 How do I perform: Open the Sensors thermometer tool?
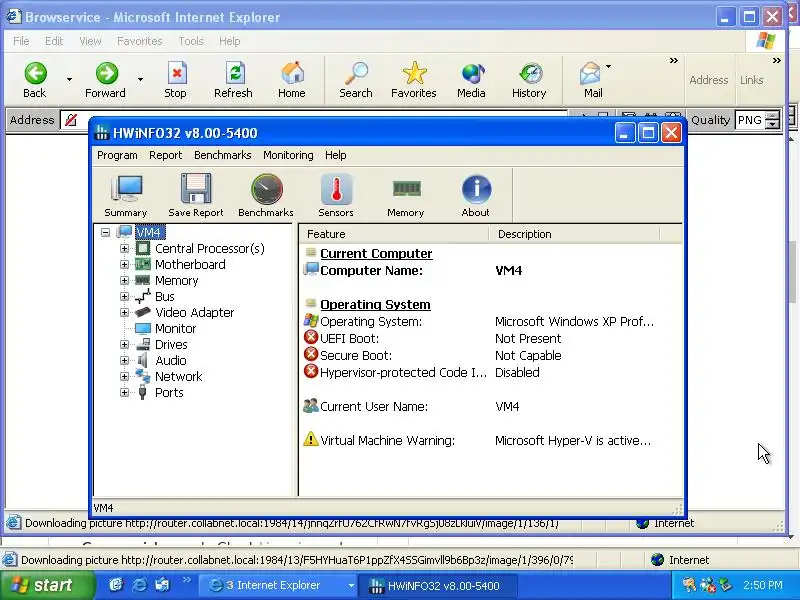click(x=336, y=196)
